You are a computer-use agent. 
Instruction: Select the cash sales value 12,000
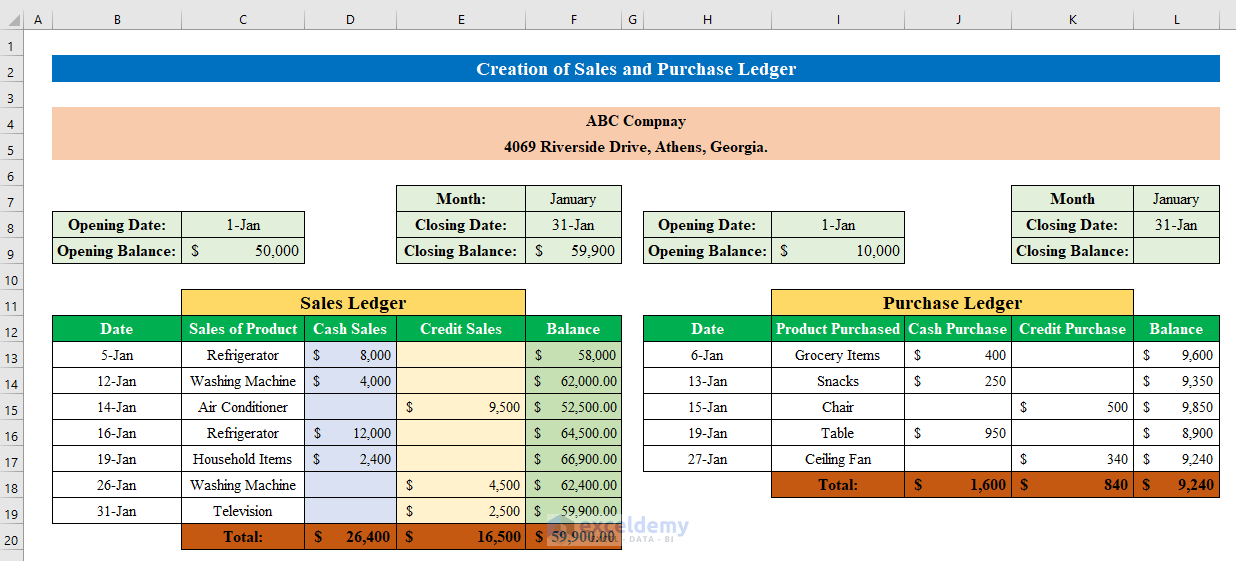350,433
